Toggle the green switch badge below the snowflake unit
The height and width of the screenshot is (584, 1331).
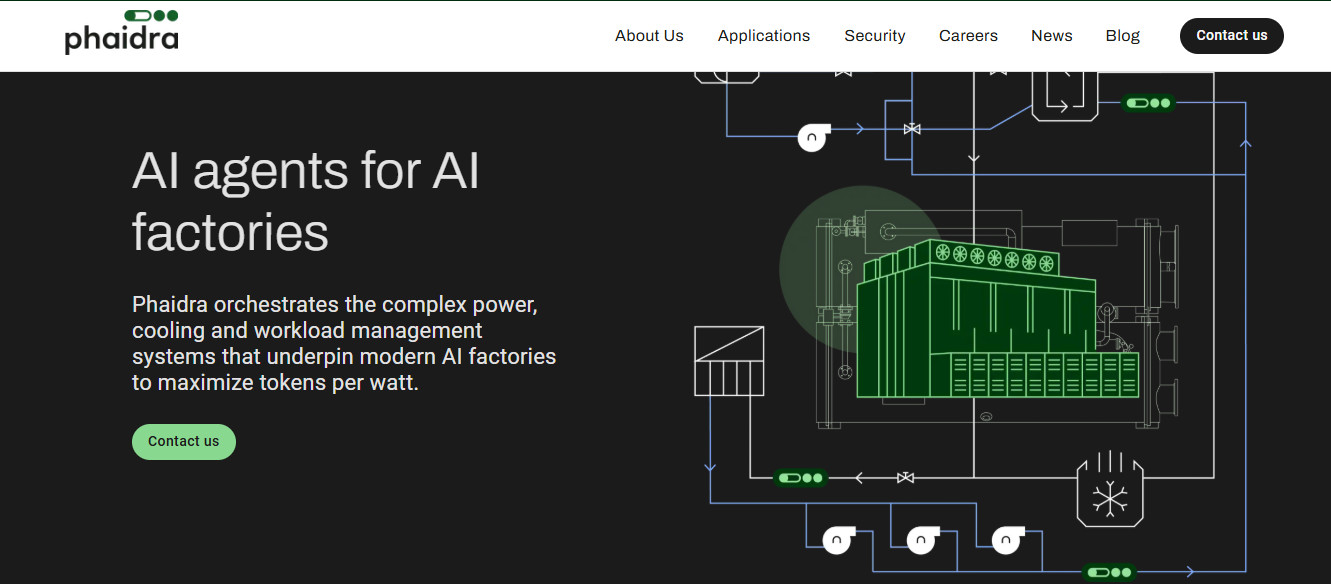coord(1109,572)
